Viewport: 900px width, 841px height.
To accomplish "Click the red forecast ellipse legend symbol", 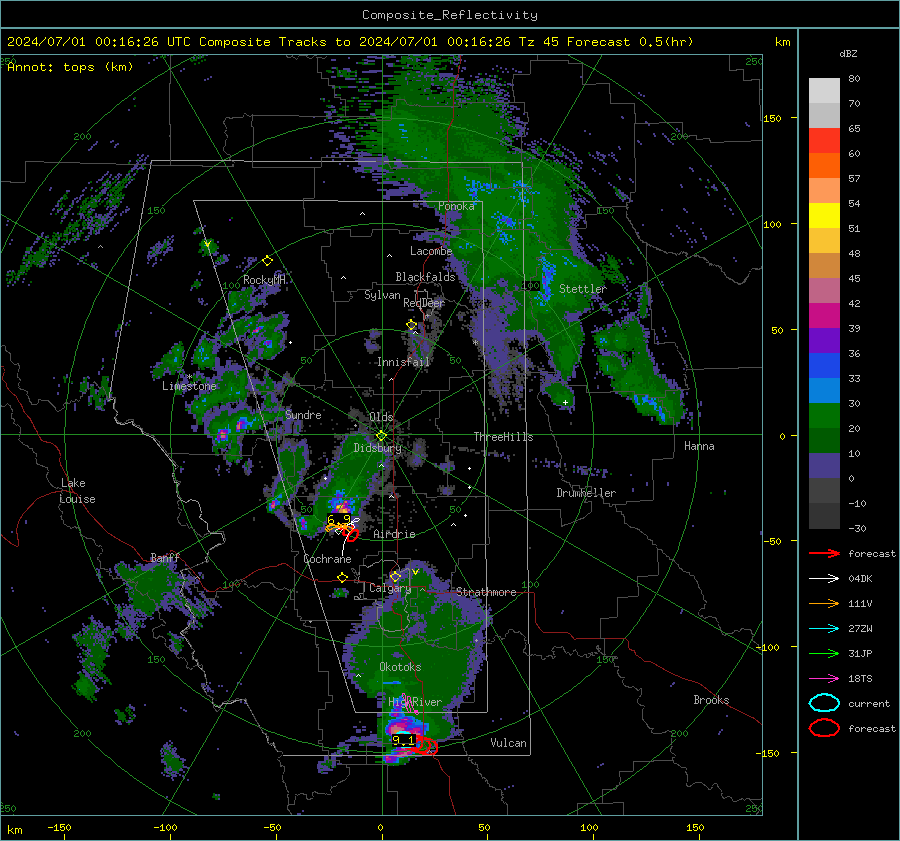I will click(x=824, y=728).
